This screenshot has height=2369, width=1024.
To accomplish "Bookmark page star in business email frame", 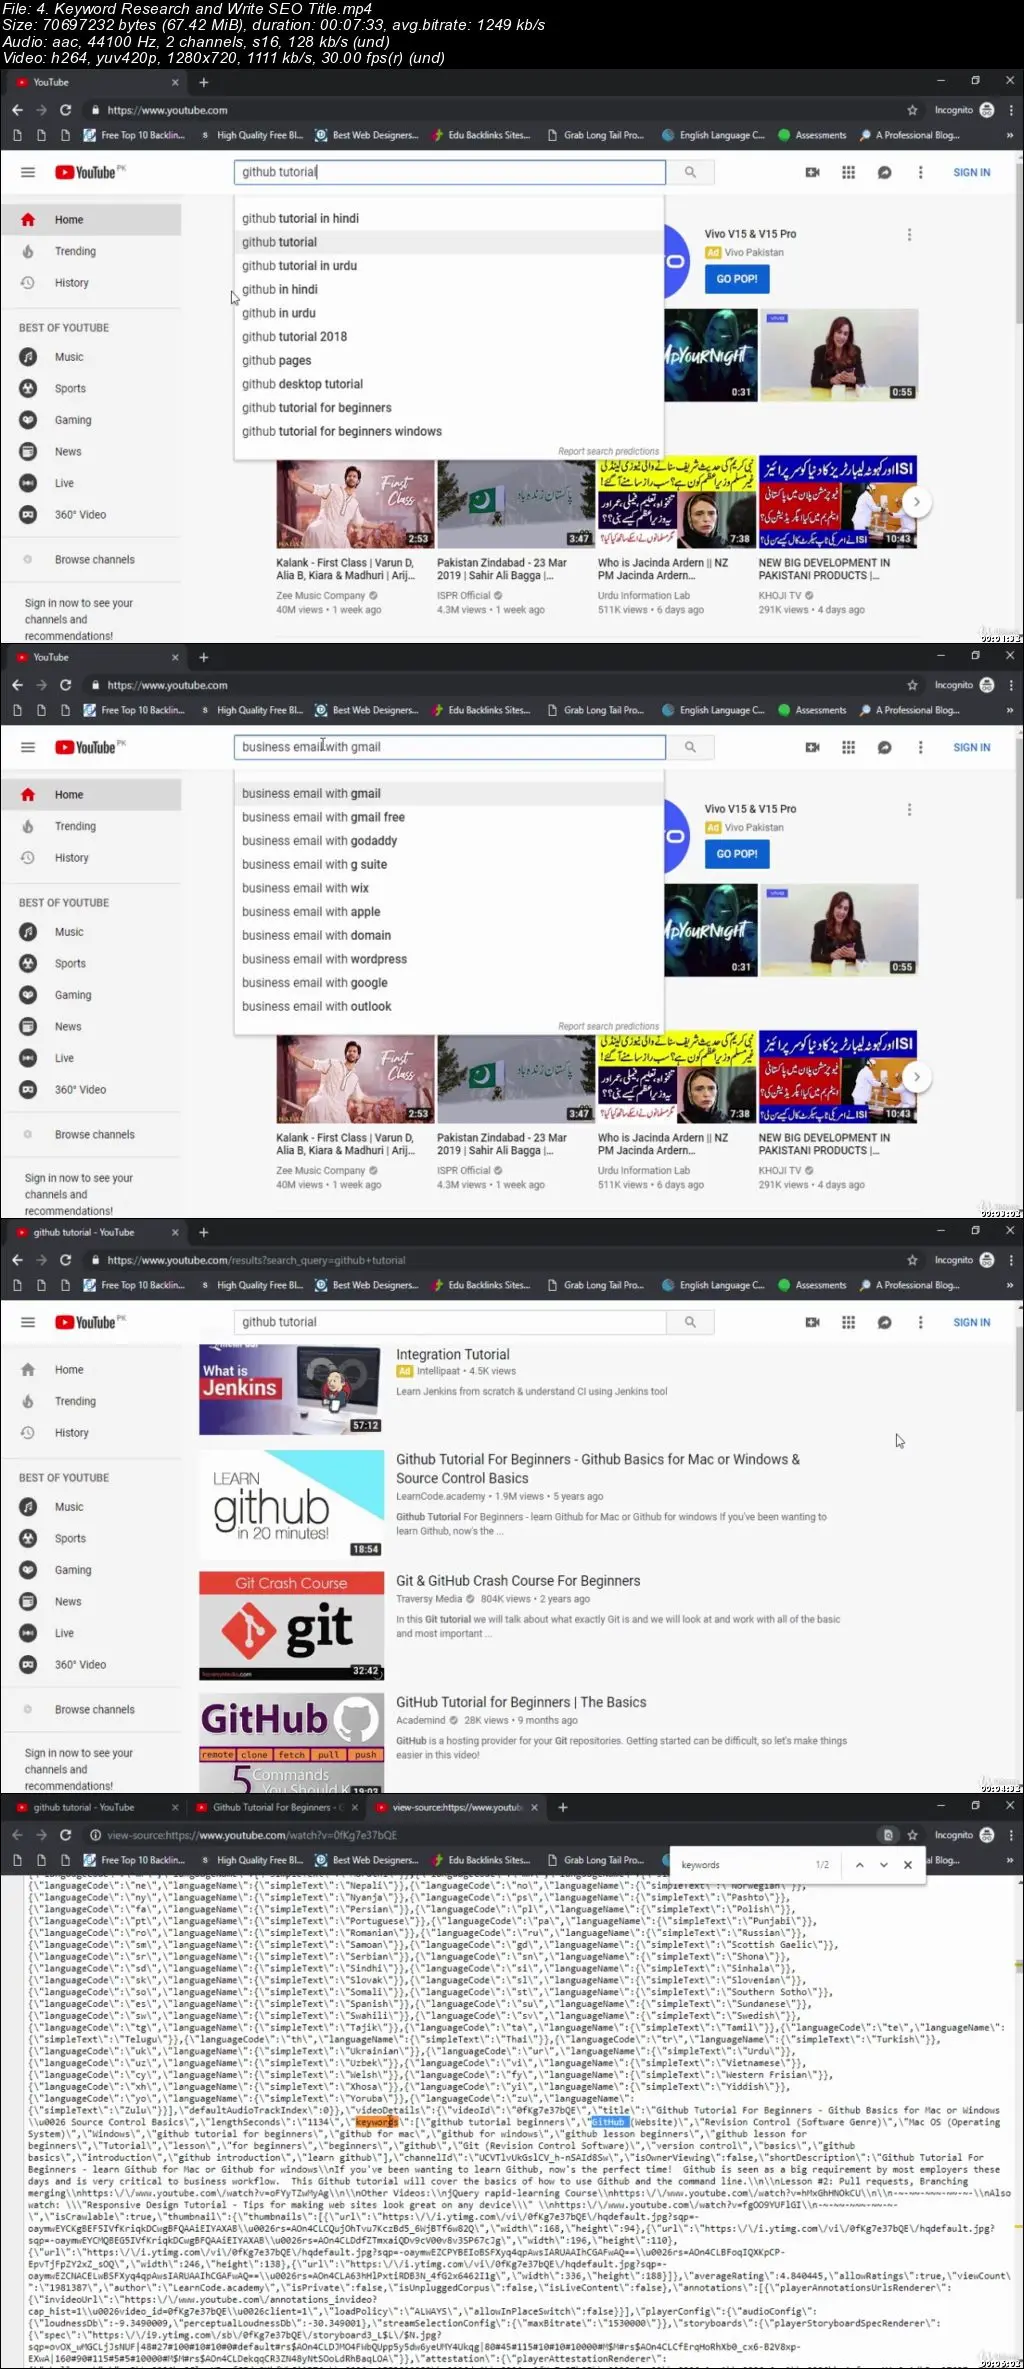I will tap(912, 685).
